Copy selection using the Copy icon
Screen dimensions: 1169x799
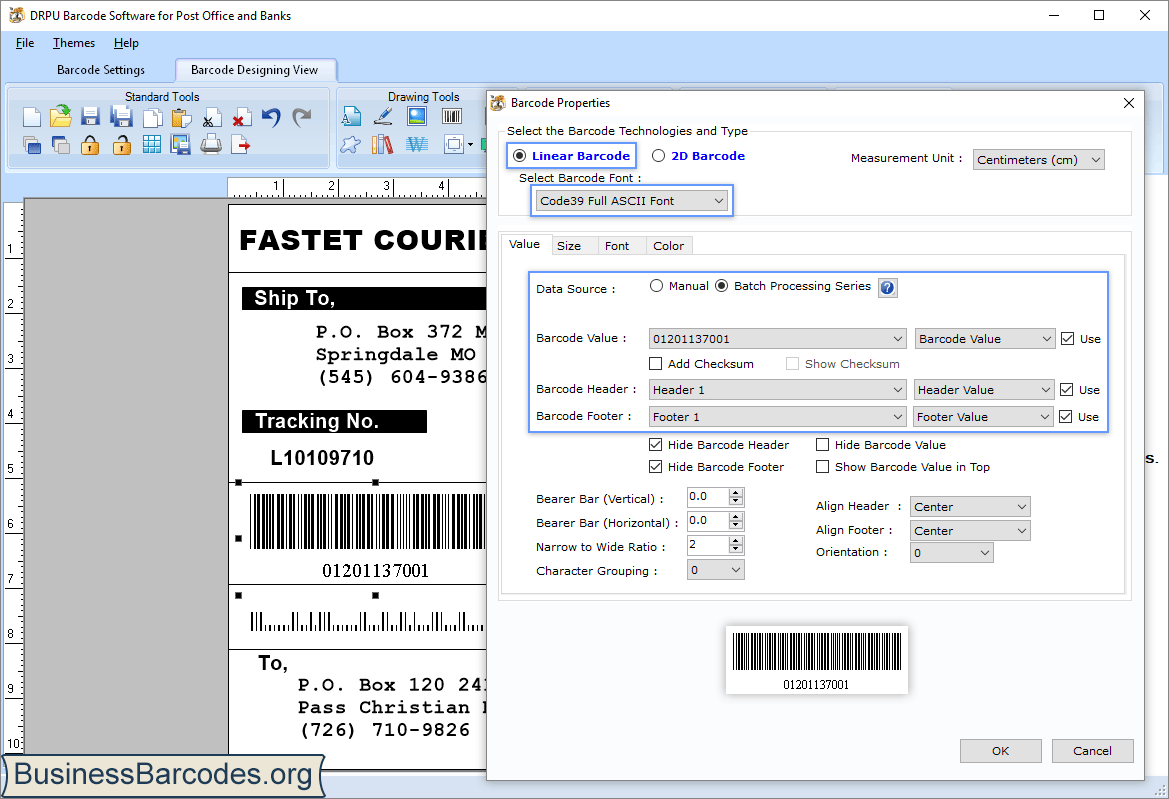click(152, 118)
